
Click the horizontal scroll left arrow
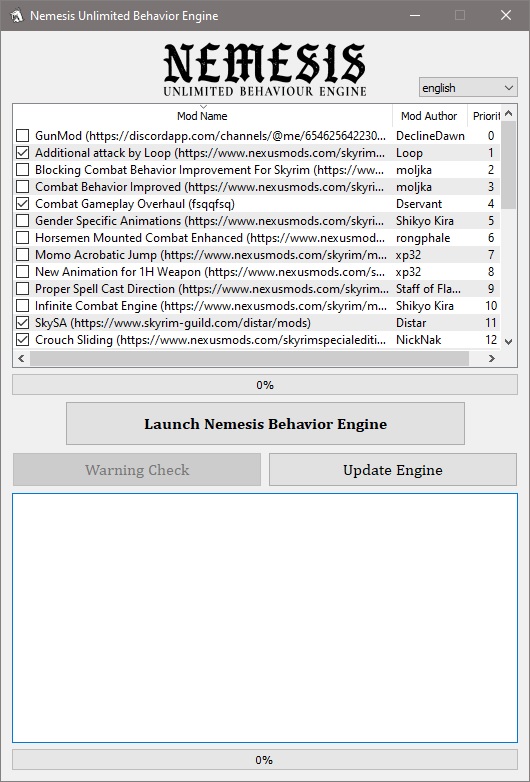21,358
